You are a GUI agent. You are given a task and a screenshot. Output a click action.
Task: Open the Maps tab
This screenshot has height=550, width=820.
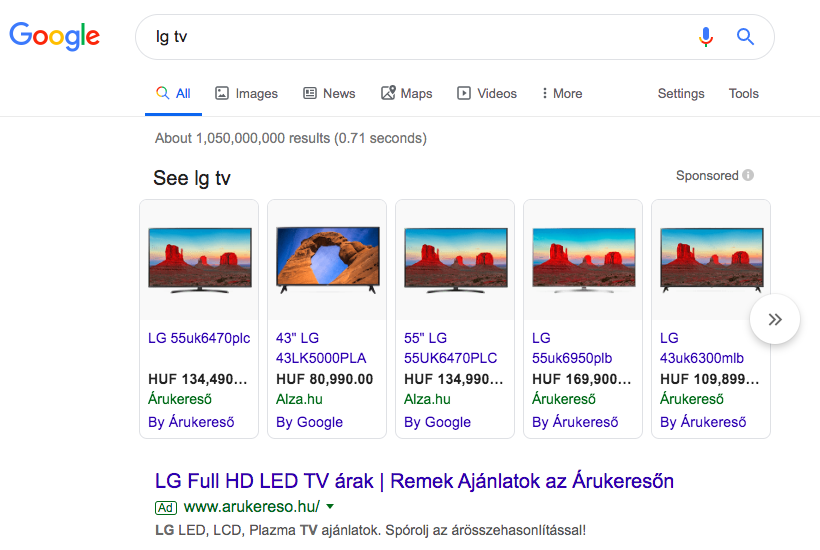[406, 94]
